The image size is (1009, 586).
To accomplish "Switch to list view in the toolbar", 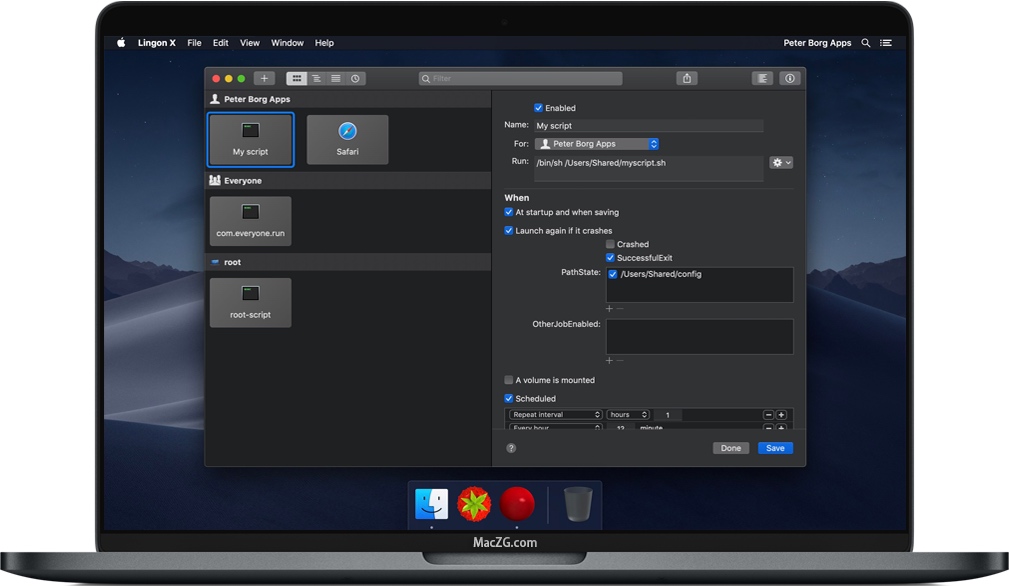I will [335, 77].
